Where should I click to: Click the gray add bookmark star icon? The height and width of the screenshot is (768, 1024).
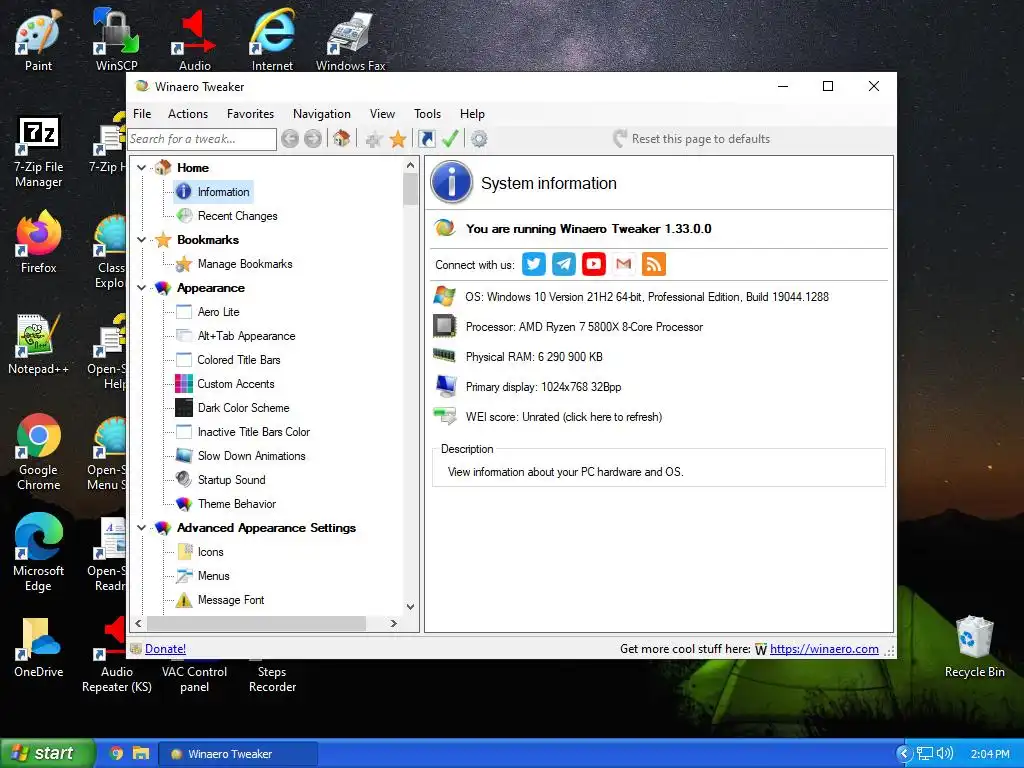pos(374,138)
